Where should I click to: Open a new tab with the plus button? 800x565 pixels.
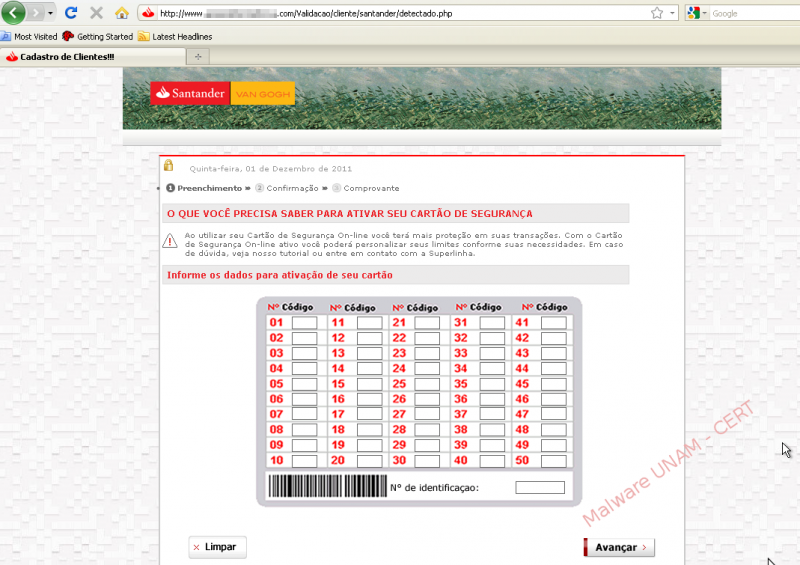point(198,57)
